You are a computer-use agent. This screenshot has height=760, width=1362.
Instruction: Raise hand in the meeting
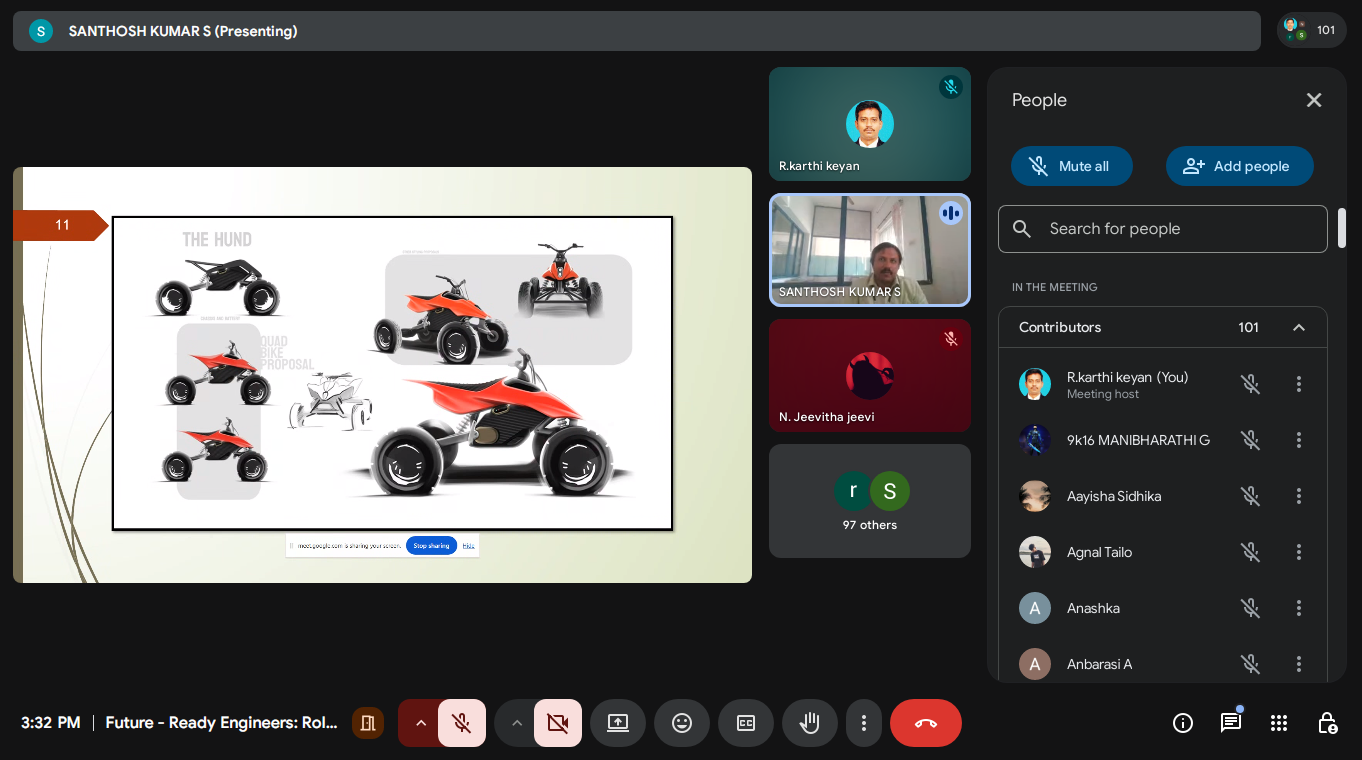pos(810,723)
